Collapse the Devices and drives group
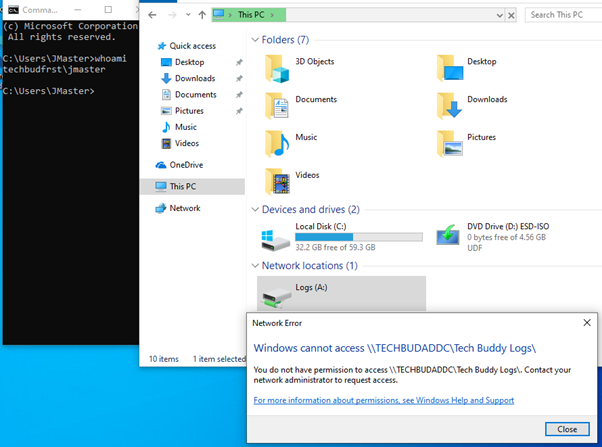The height and width of the screenshot is (447, 602). [x=254, y=210]
